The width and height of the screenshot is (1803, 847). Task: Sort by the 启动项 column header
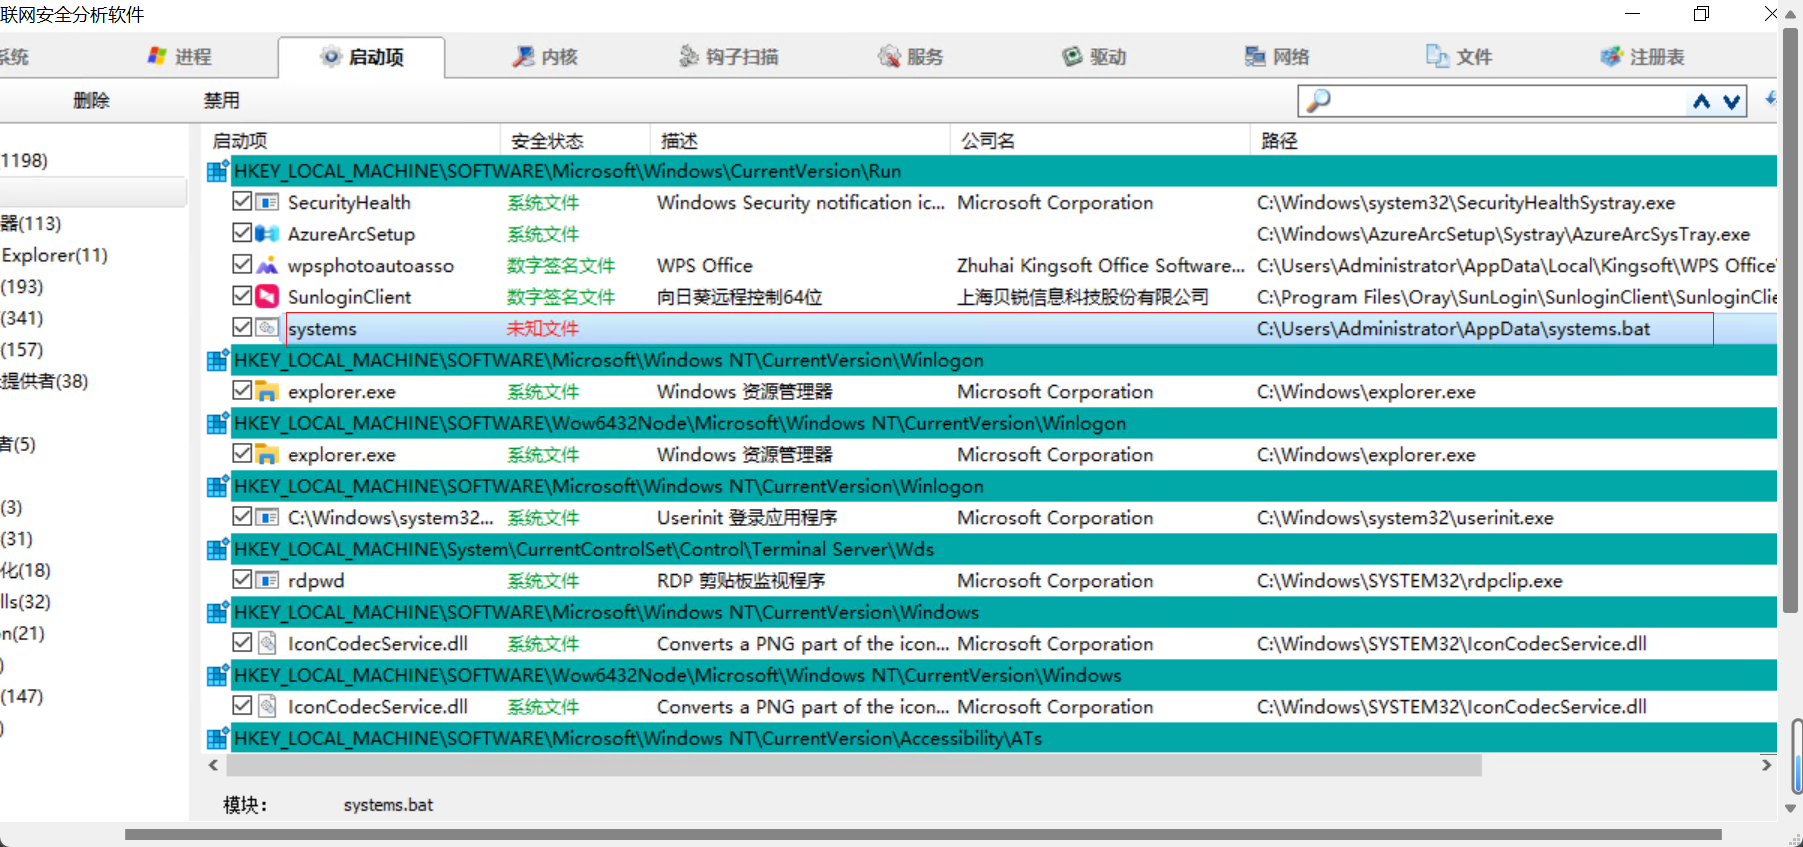click(350, 140)
